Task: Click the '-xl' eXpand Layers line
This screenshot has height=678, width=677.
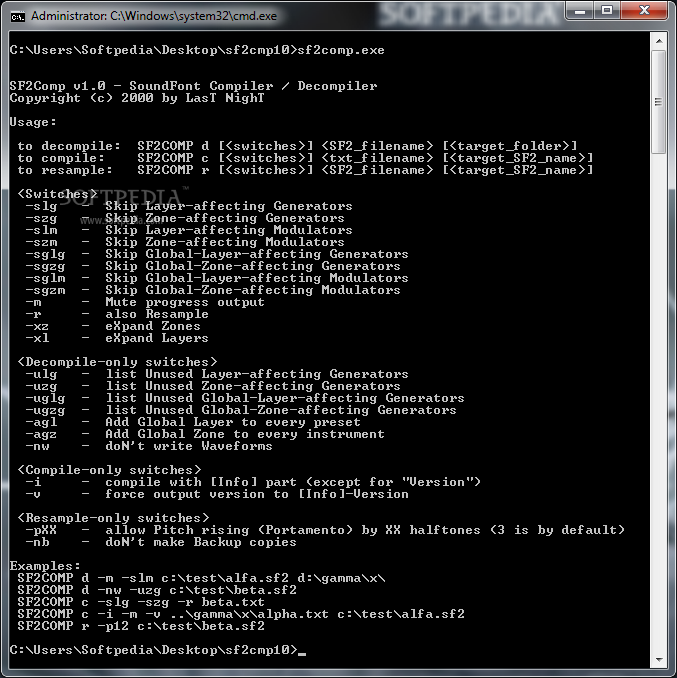Action: (117, 338)
